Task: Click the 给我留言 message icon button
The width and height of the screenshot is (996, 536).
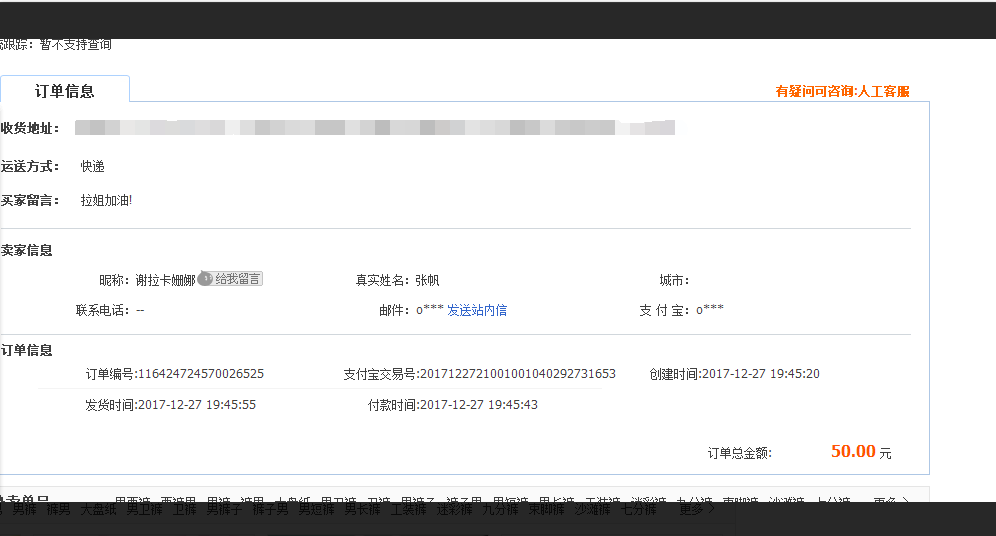Action: pos(230,279)
